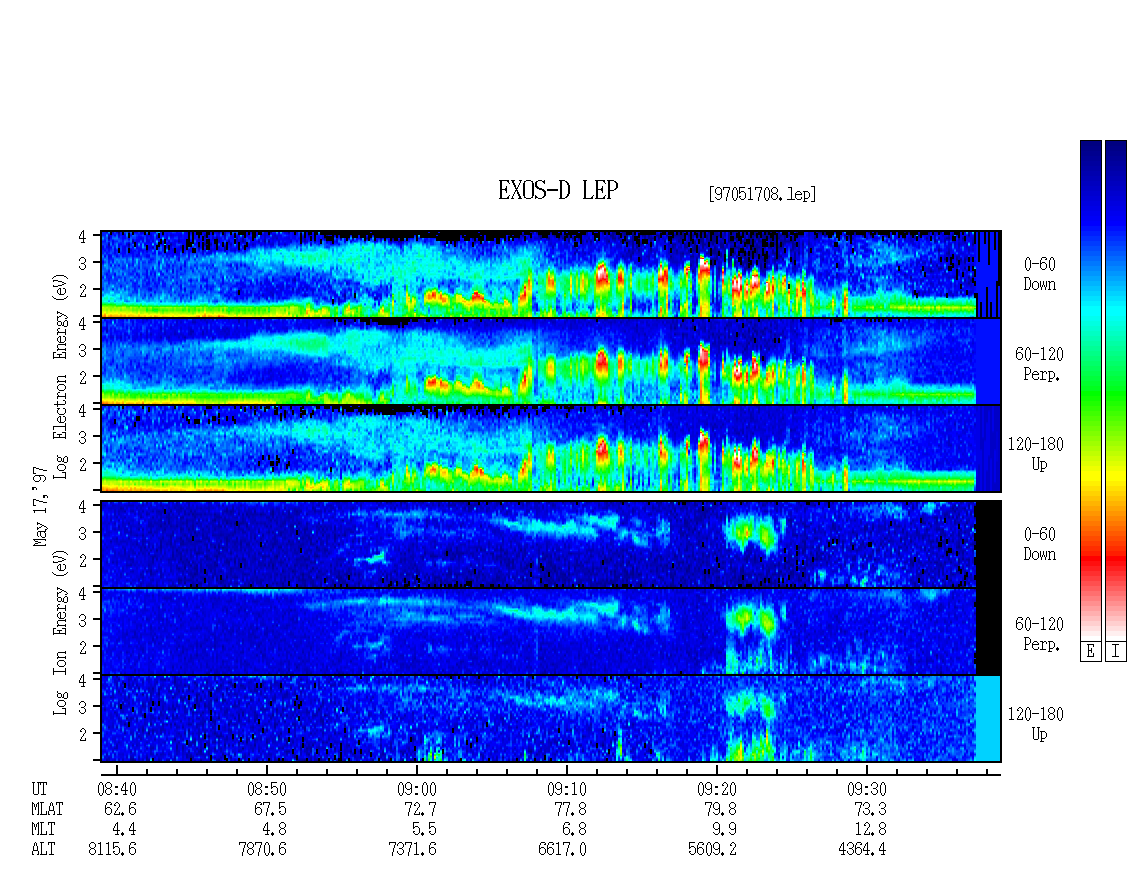Click the MLAT row label
Viewport: 1130px width, 875px height.
tap(47, 809)
